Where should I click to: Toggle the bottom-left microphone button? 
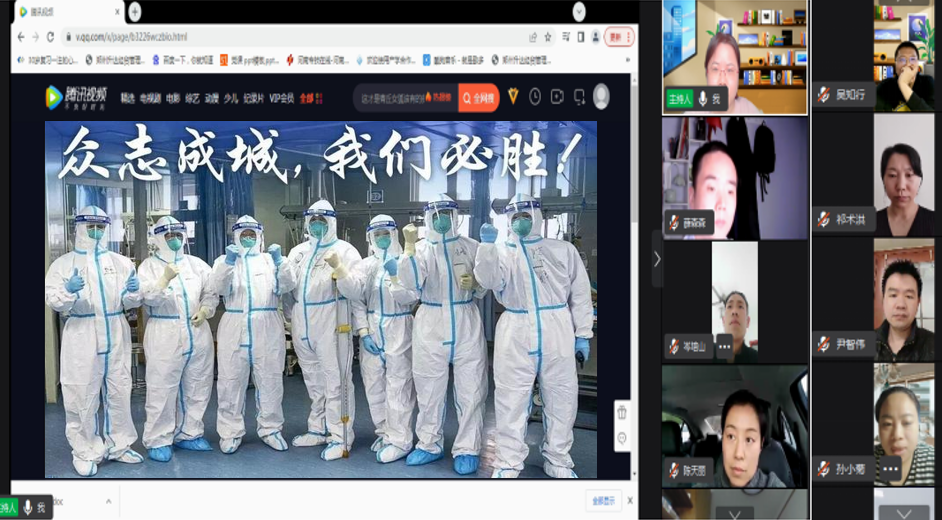tap(28, 508)
